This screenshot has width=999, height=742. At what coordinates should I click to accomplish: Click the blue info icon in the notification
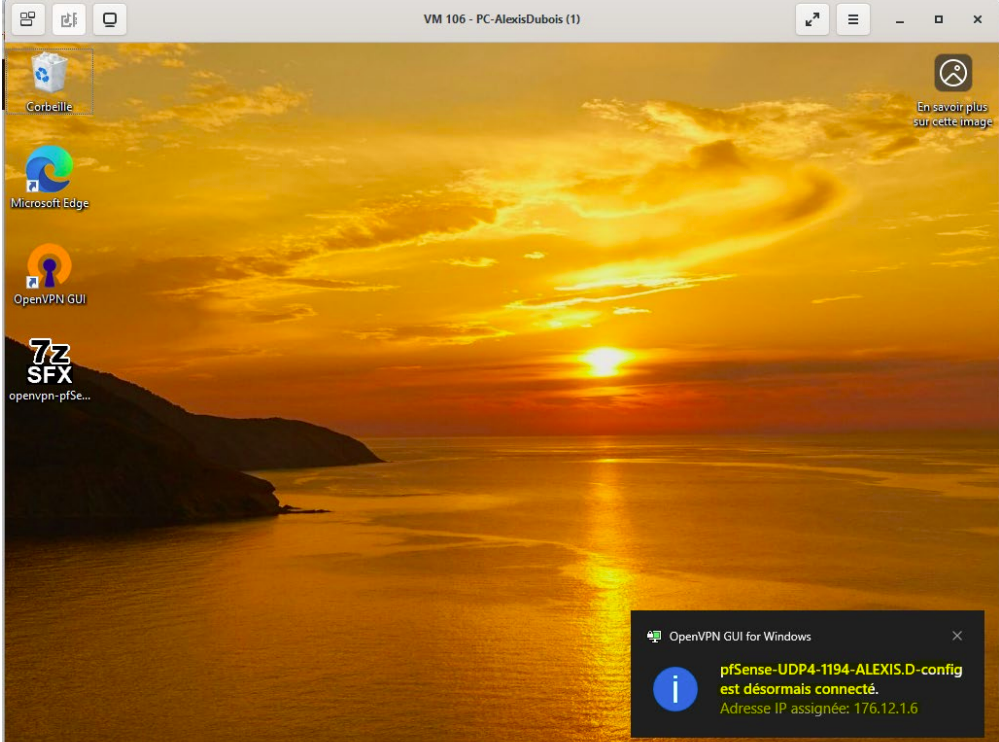click(675, 688)
